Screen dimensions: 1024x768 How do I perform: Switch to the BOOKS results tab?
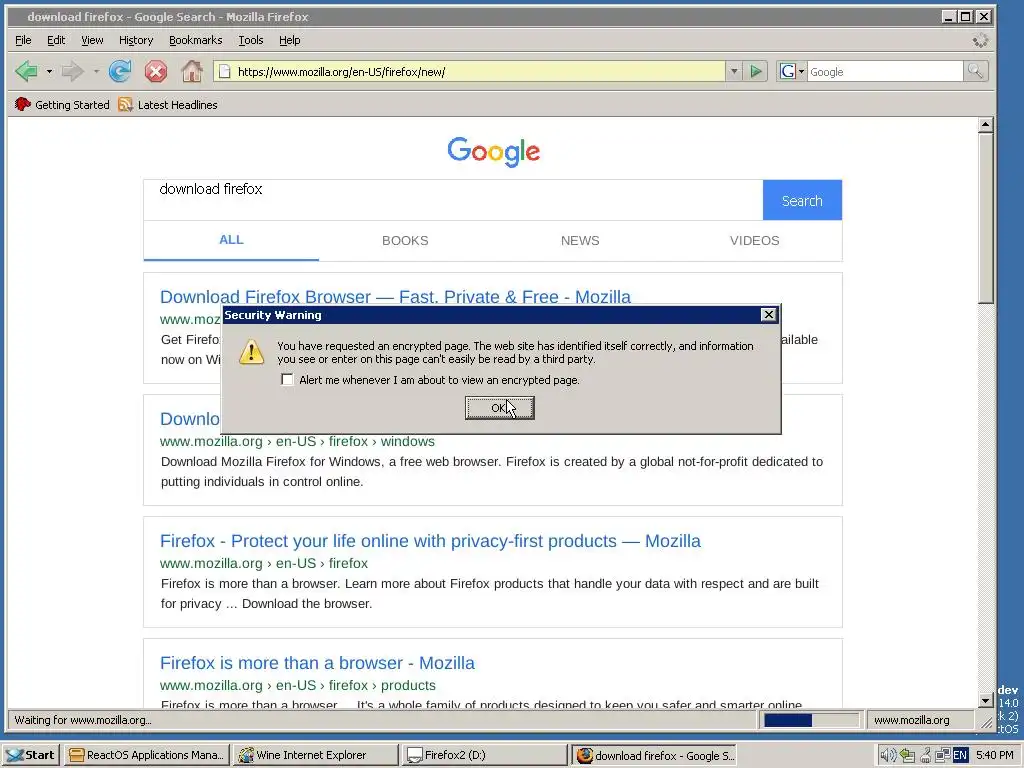pos(406,240)
